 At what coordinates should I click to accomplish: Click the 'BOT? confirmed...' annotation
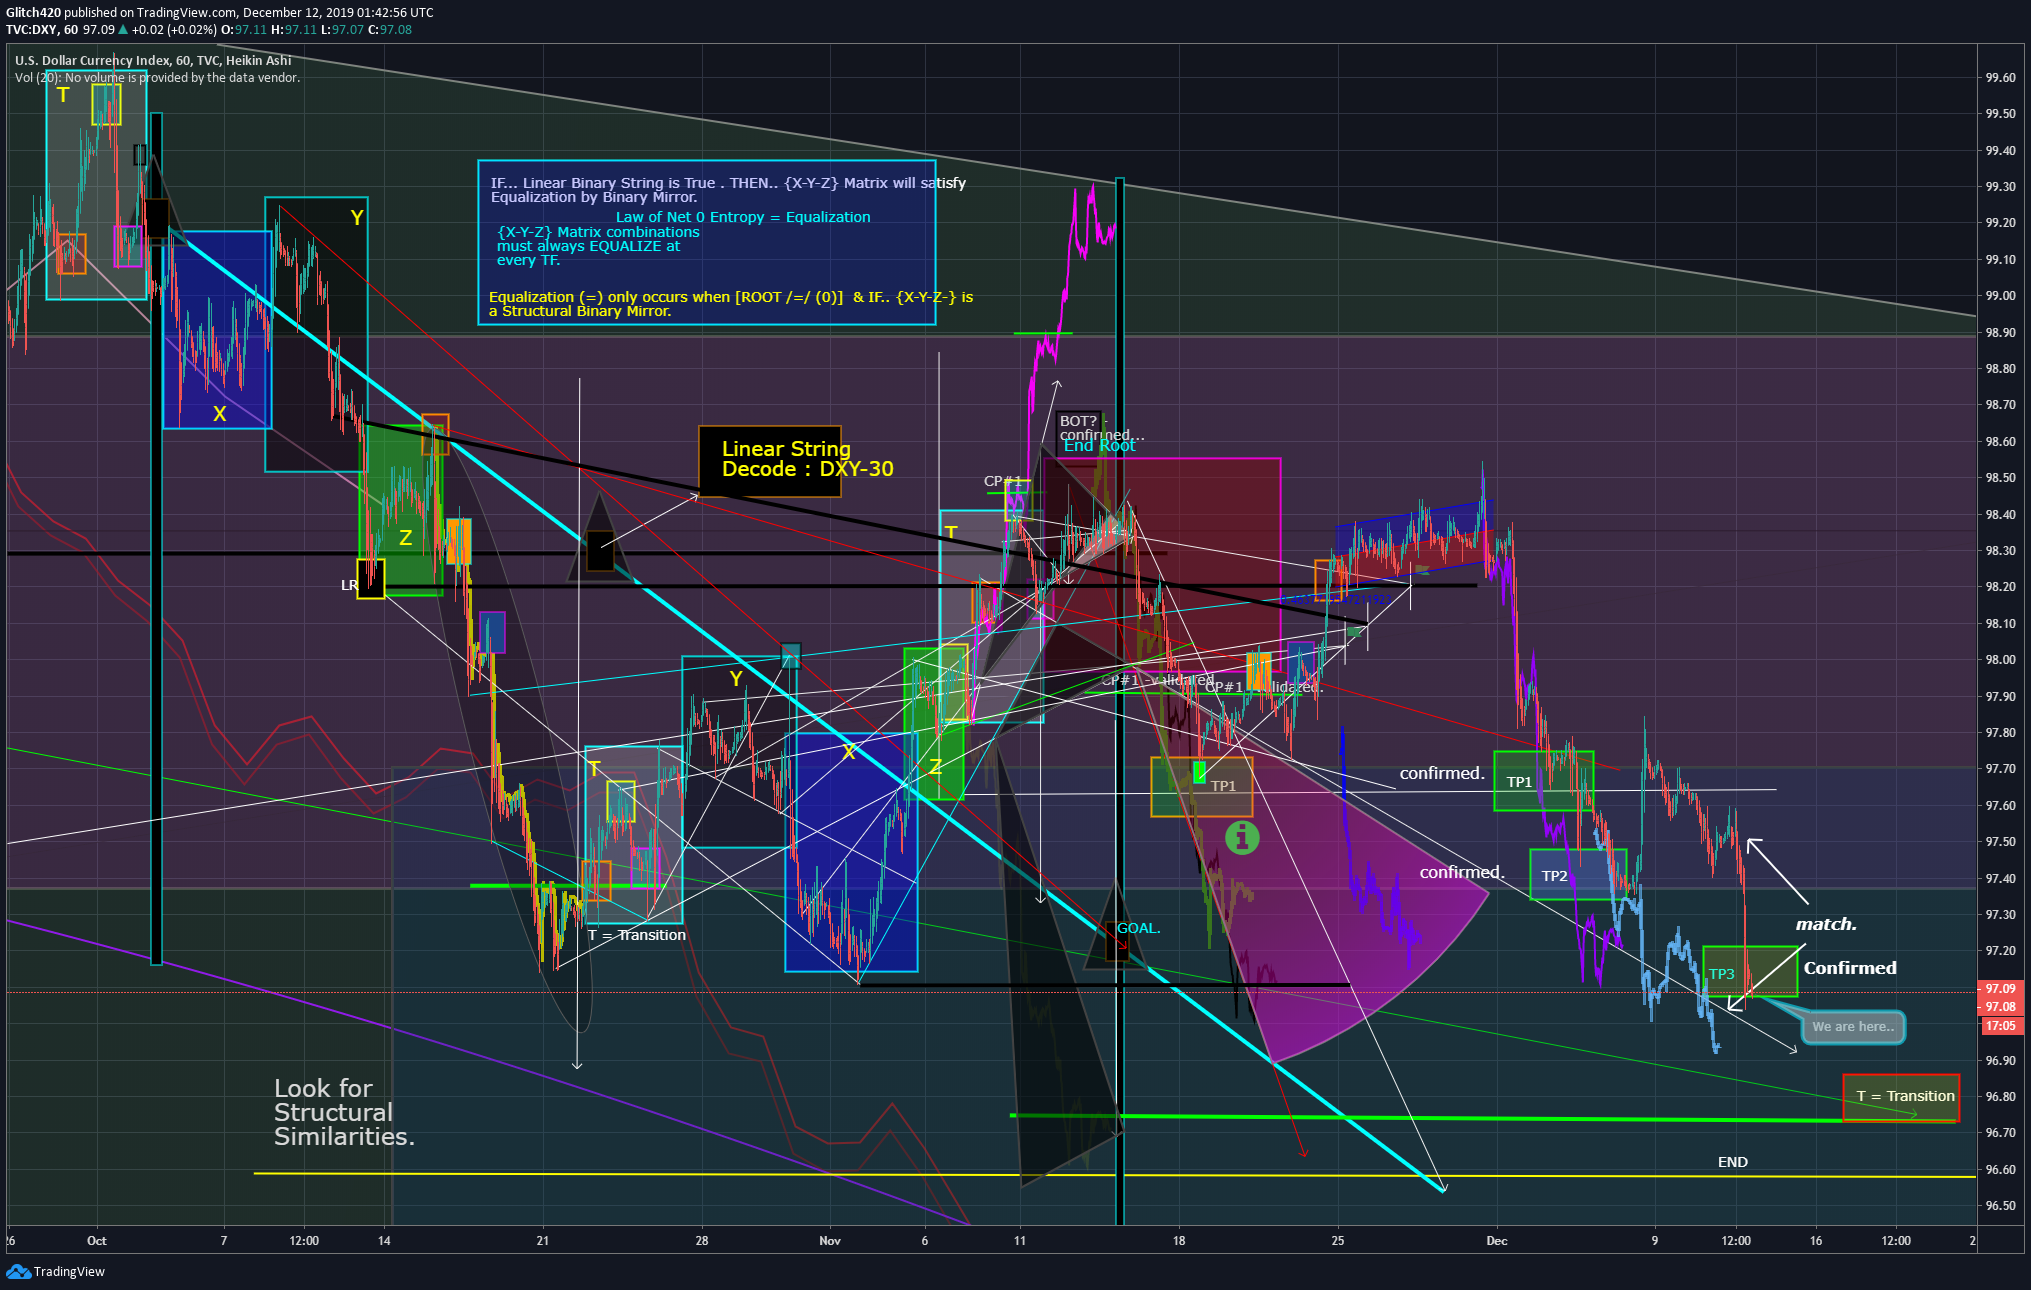(x=1100, y=428)
